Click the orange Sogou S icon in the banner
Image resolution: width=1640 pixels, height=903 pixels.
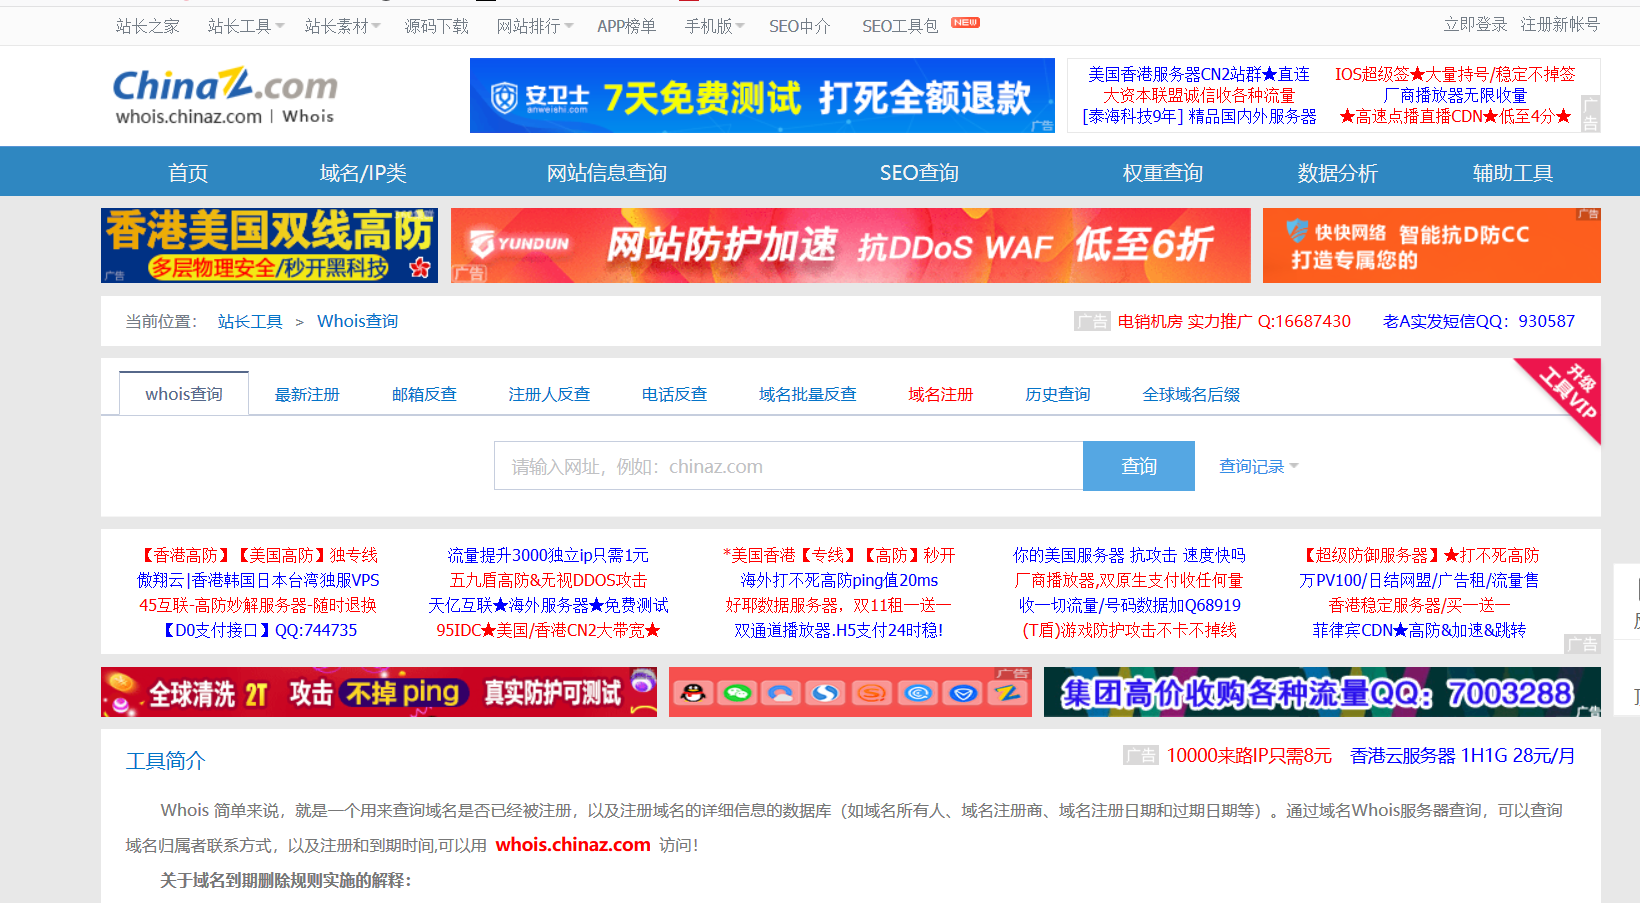click(872, 692)
